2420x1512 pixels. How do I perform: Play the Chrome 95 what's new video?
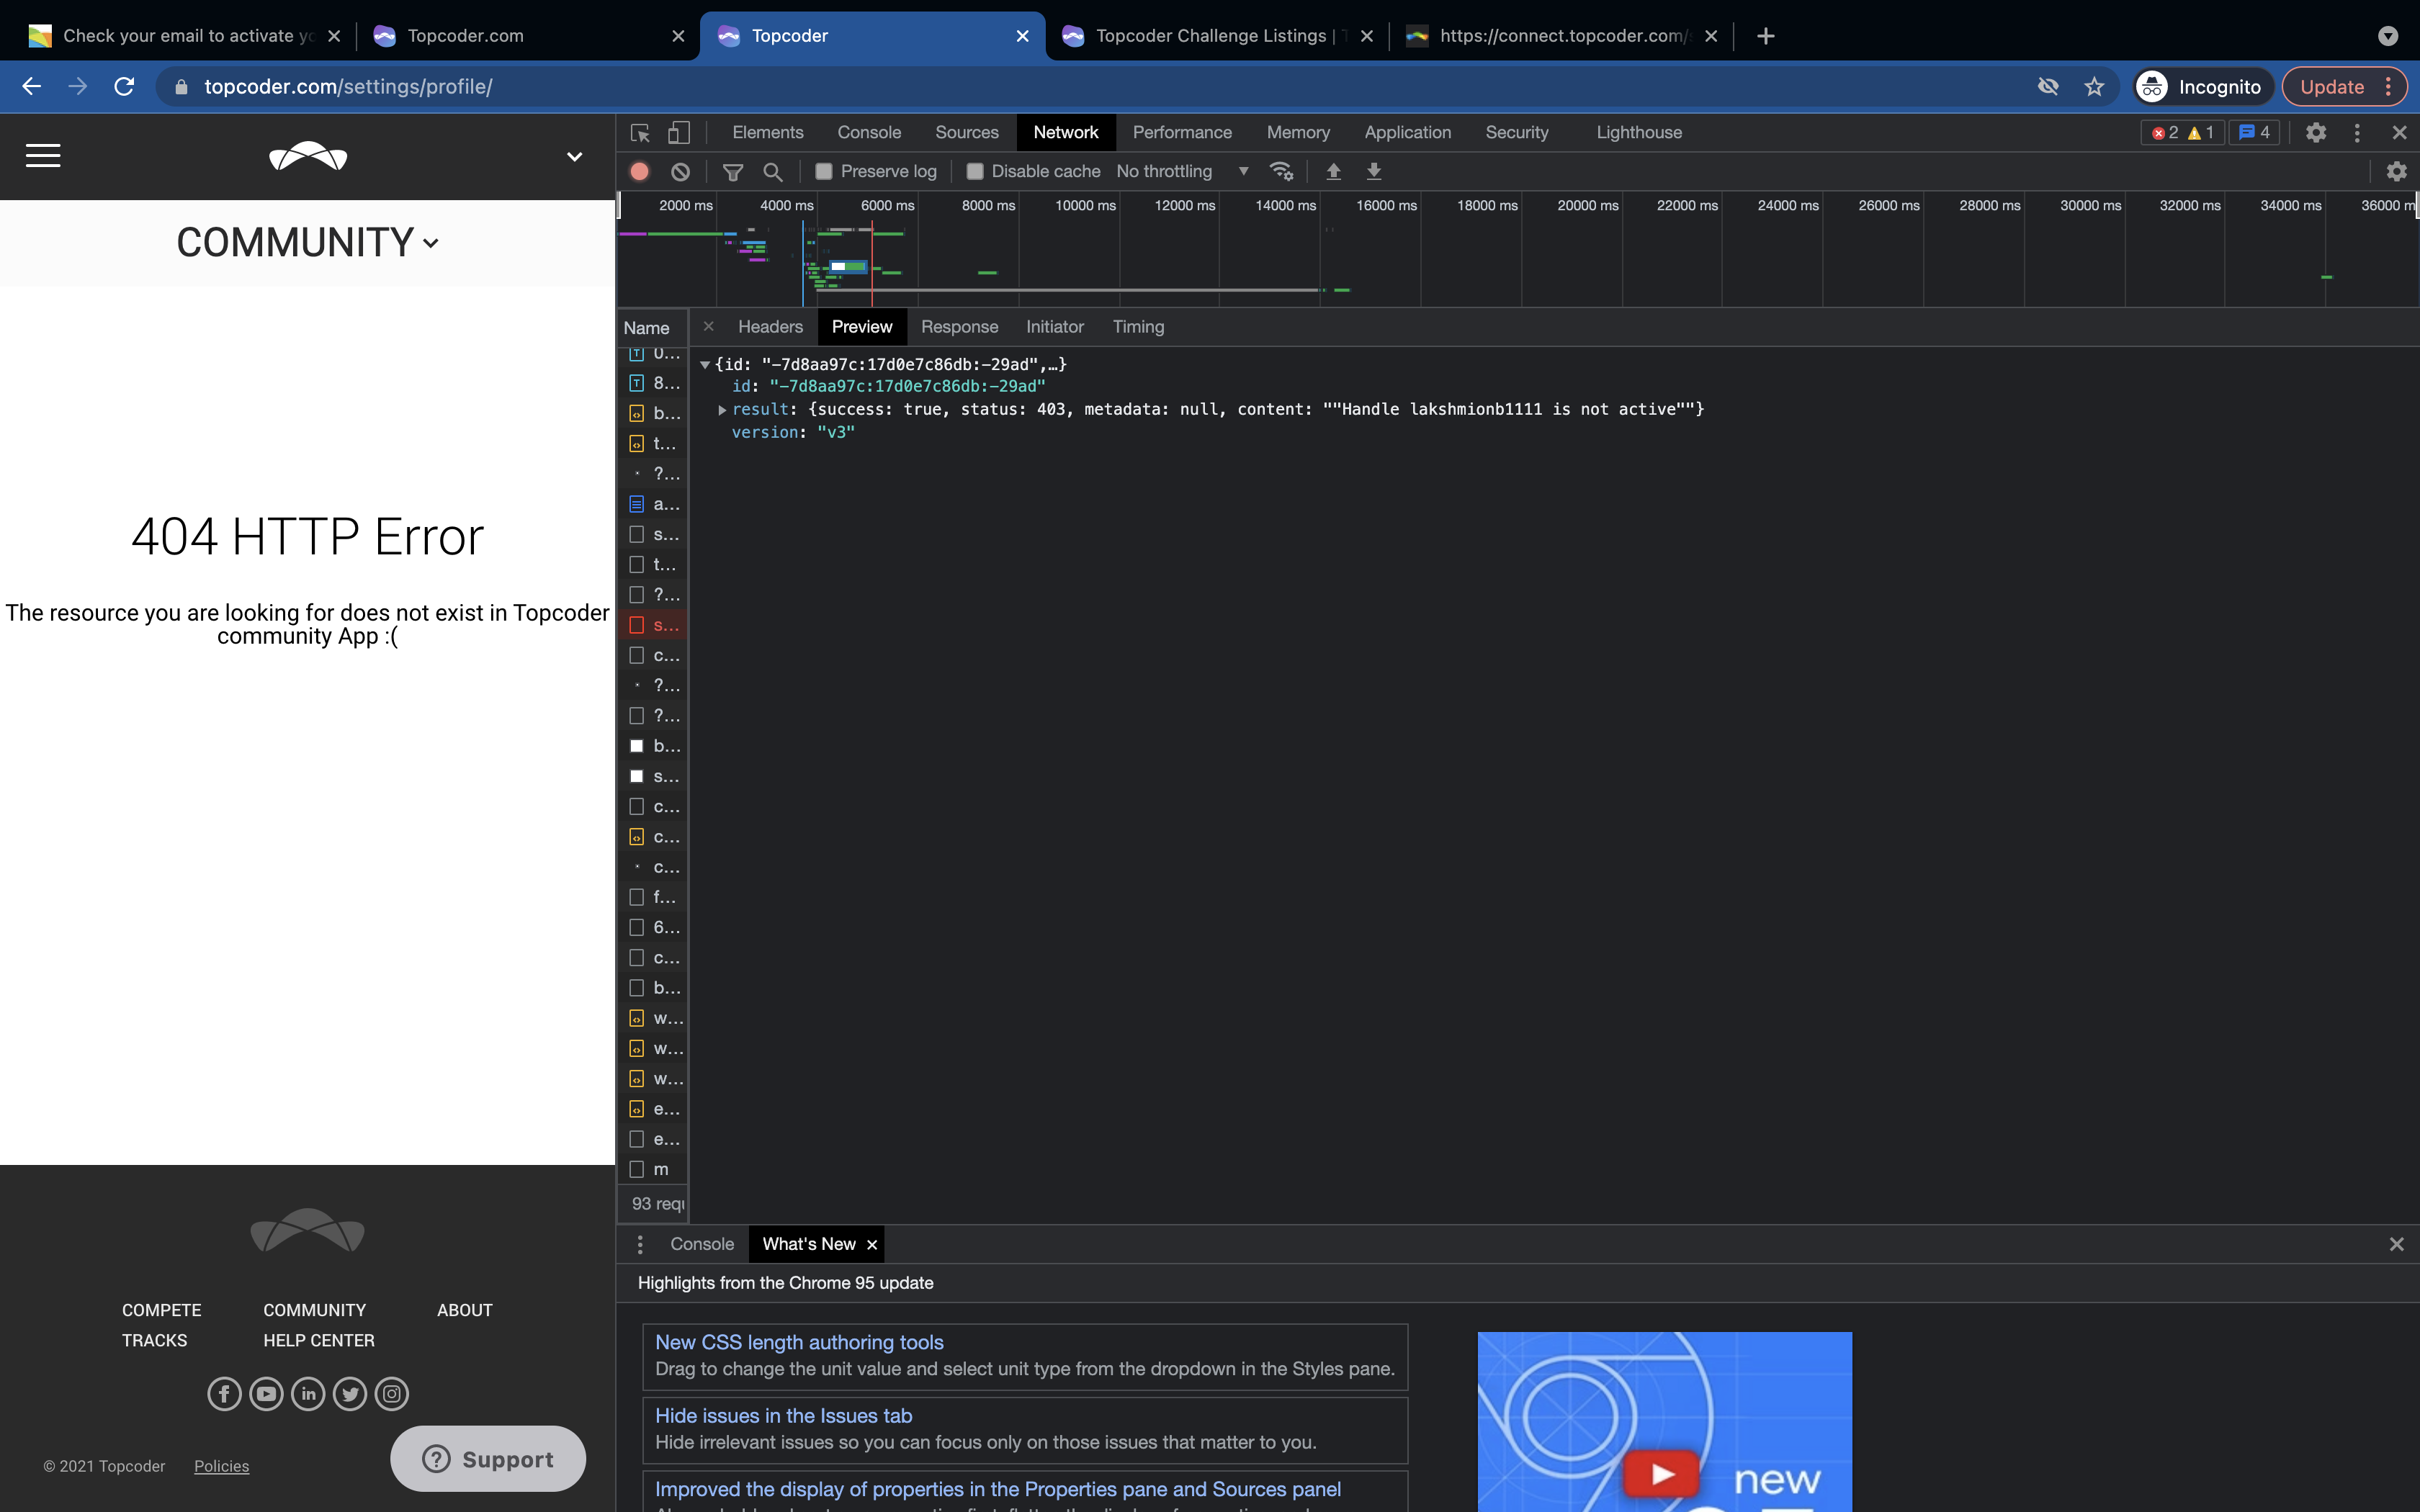tap(1662, 1473)
